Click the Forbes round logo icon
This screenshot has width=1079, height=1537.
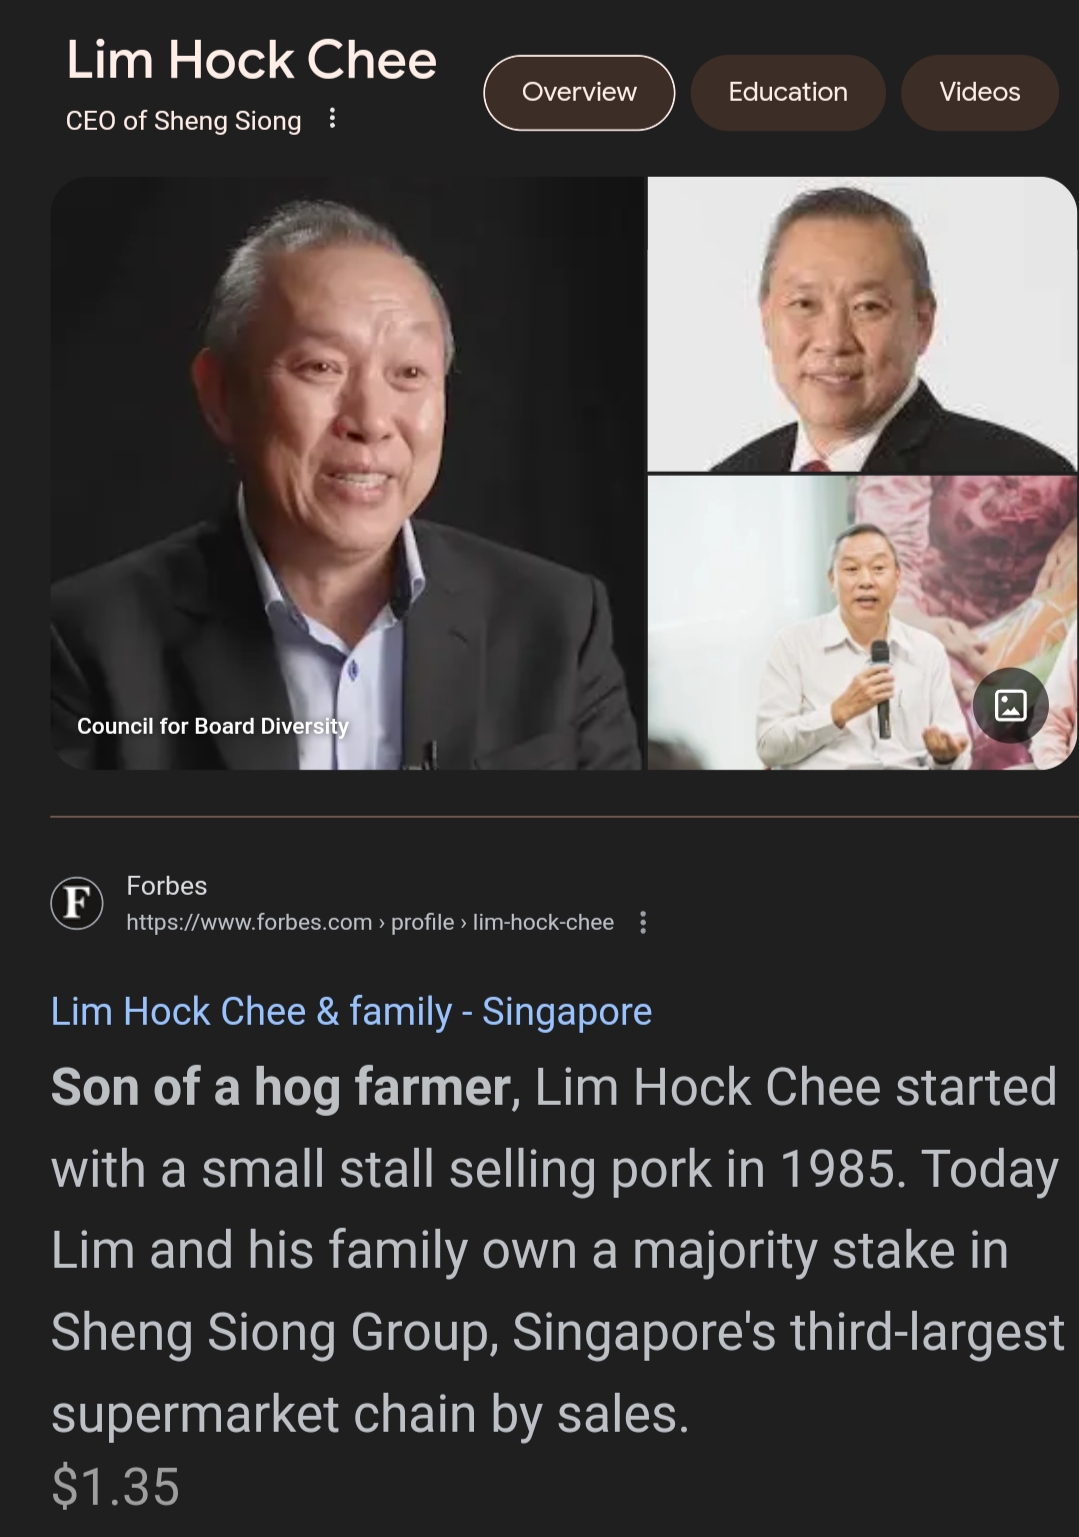[77, 903]
